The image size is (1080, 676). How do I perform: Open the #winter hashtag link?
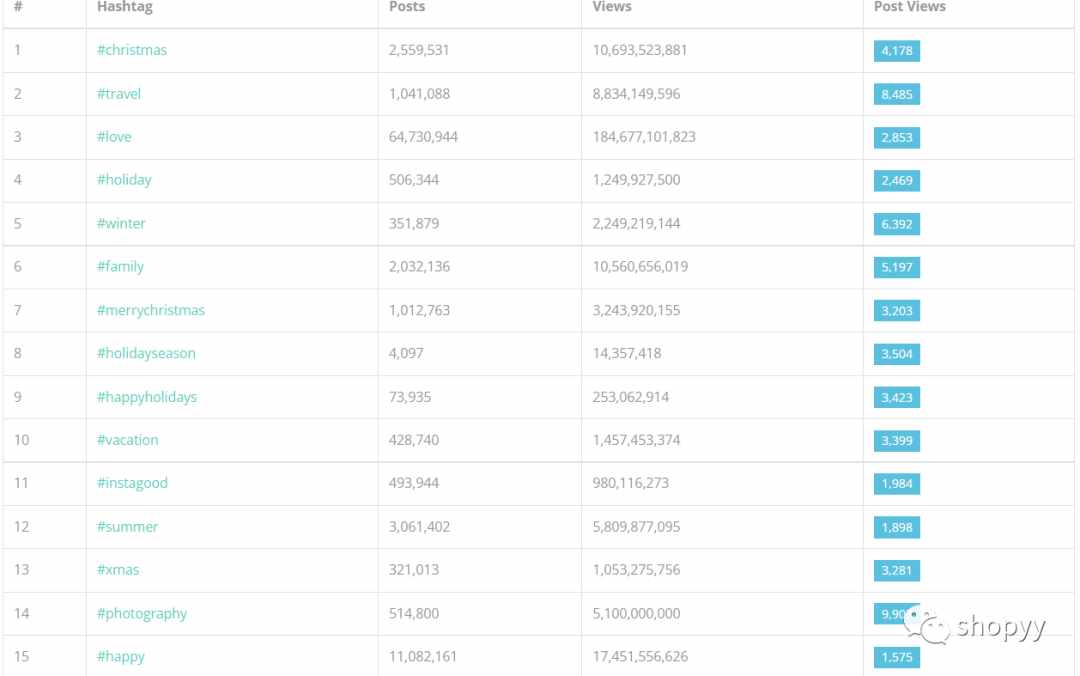coord(121,223)
